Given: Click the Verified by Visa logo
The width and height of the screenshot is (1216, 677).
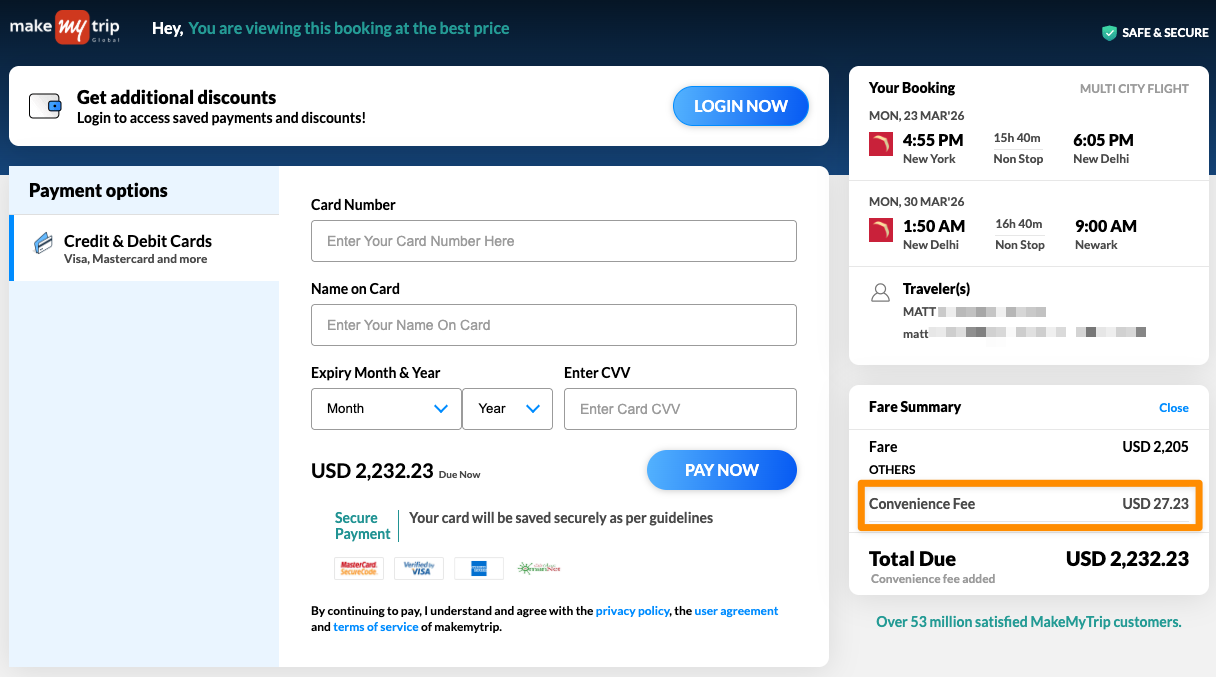Looking at the screenshot, I should 419,568.
